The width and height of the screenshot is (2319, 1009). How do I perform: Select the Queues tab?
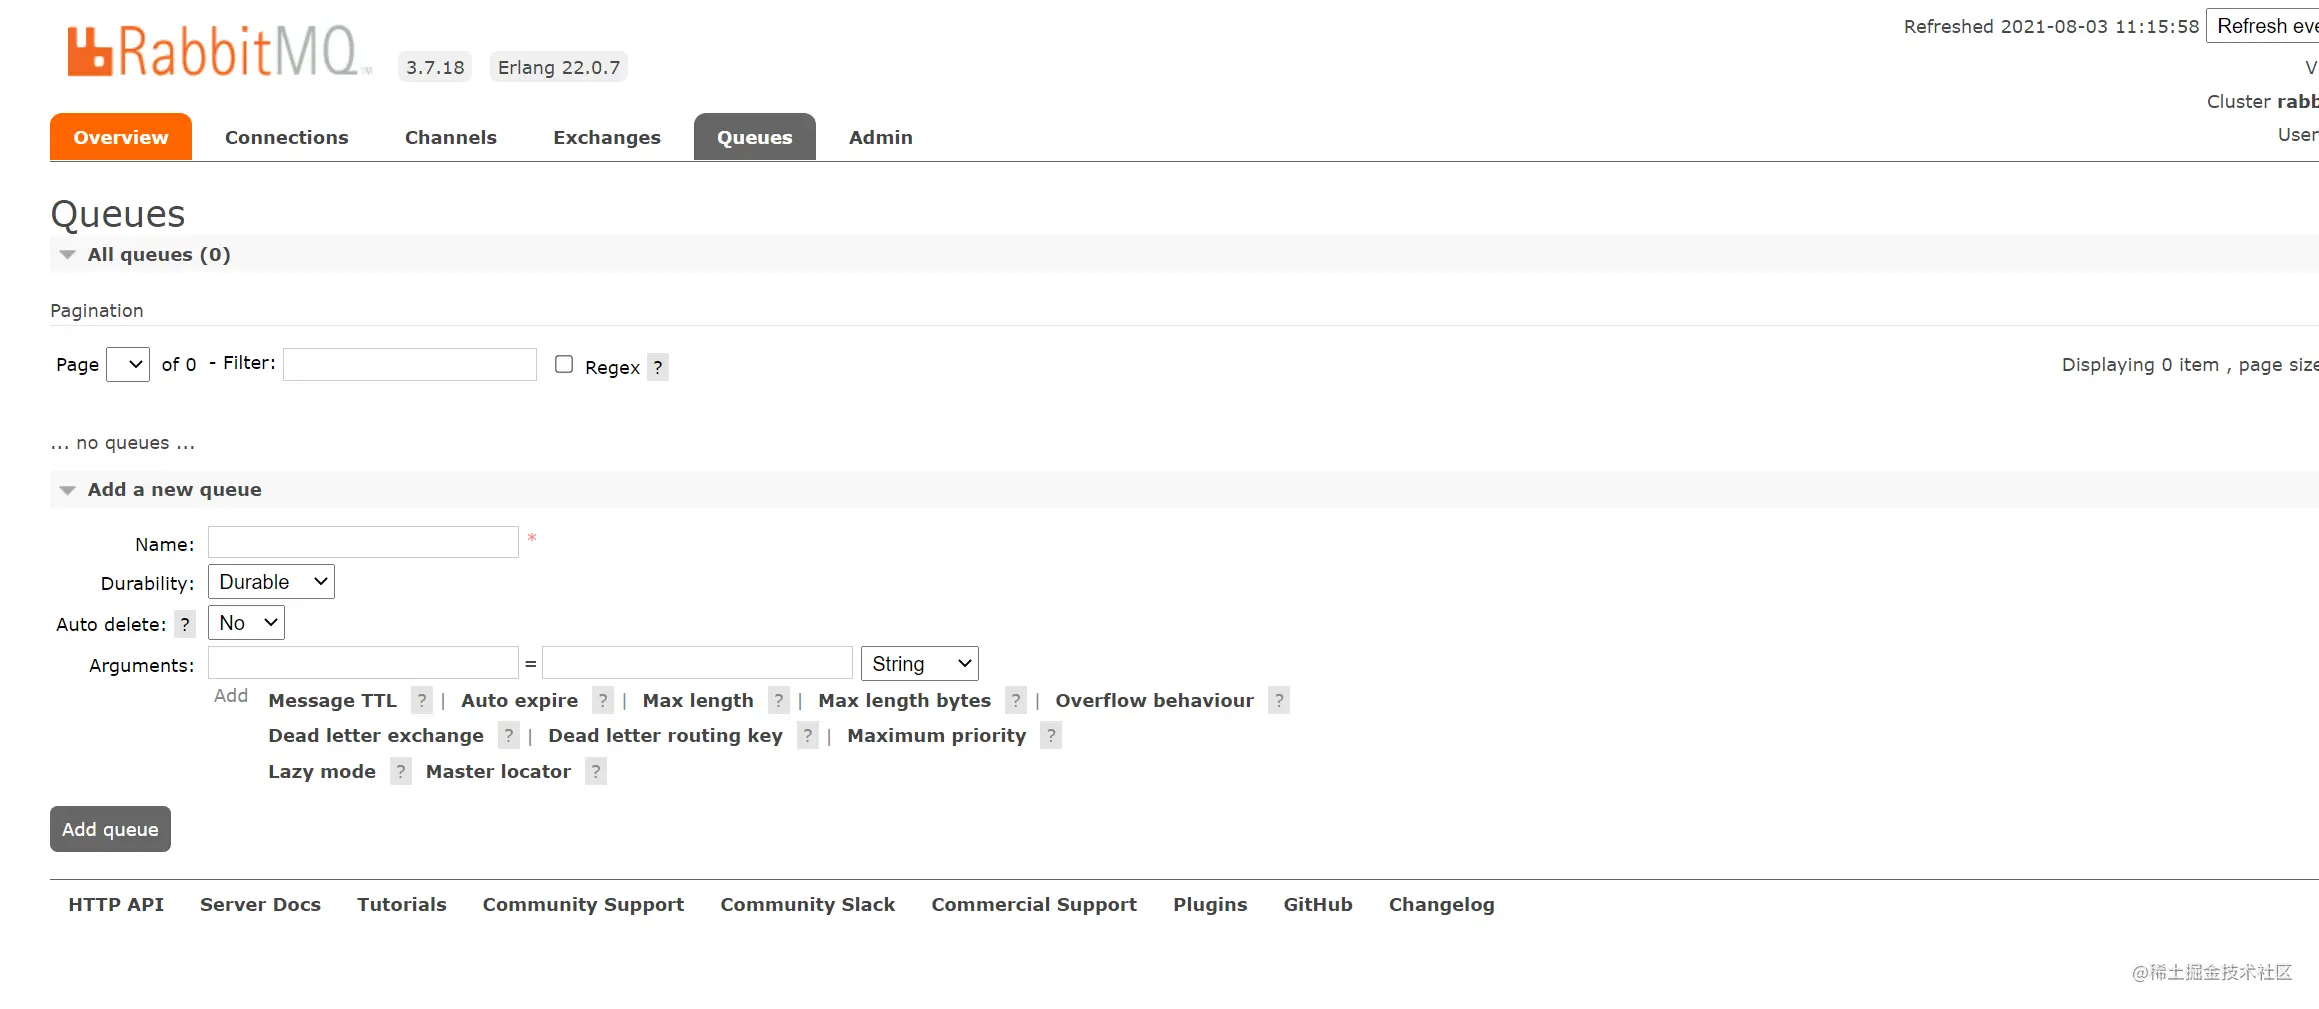pos(755,137)
